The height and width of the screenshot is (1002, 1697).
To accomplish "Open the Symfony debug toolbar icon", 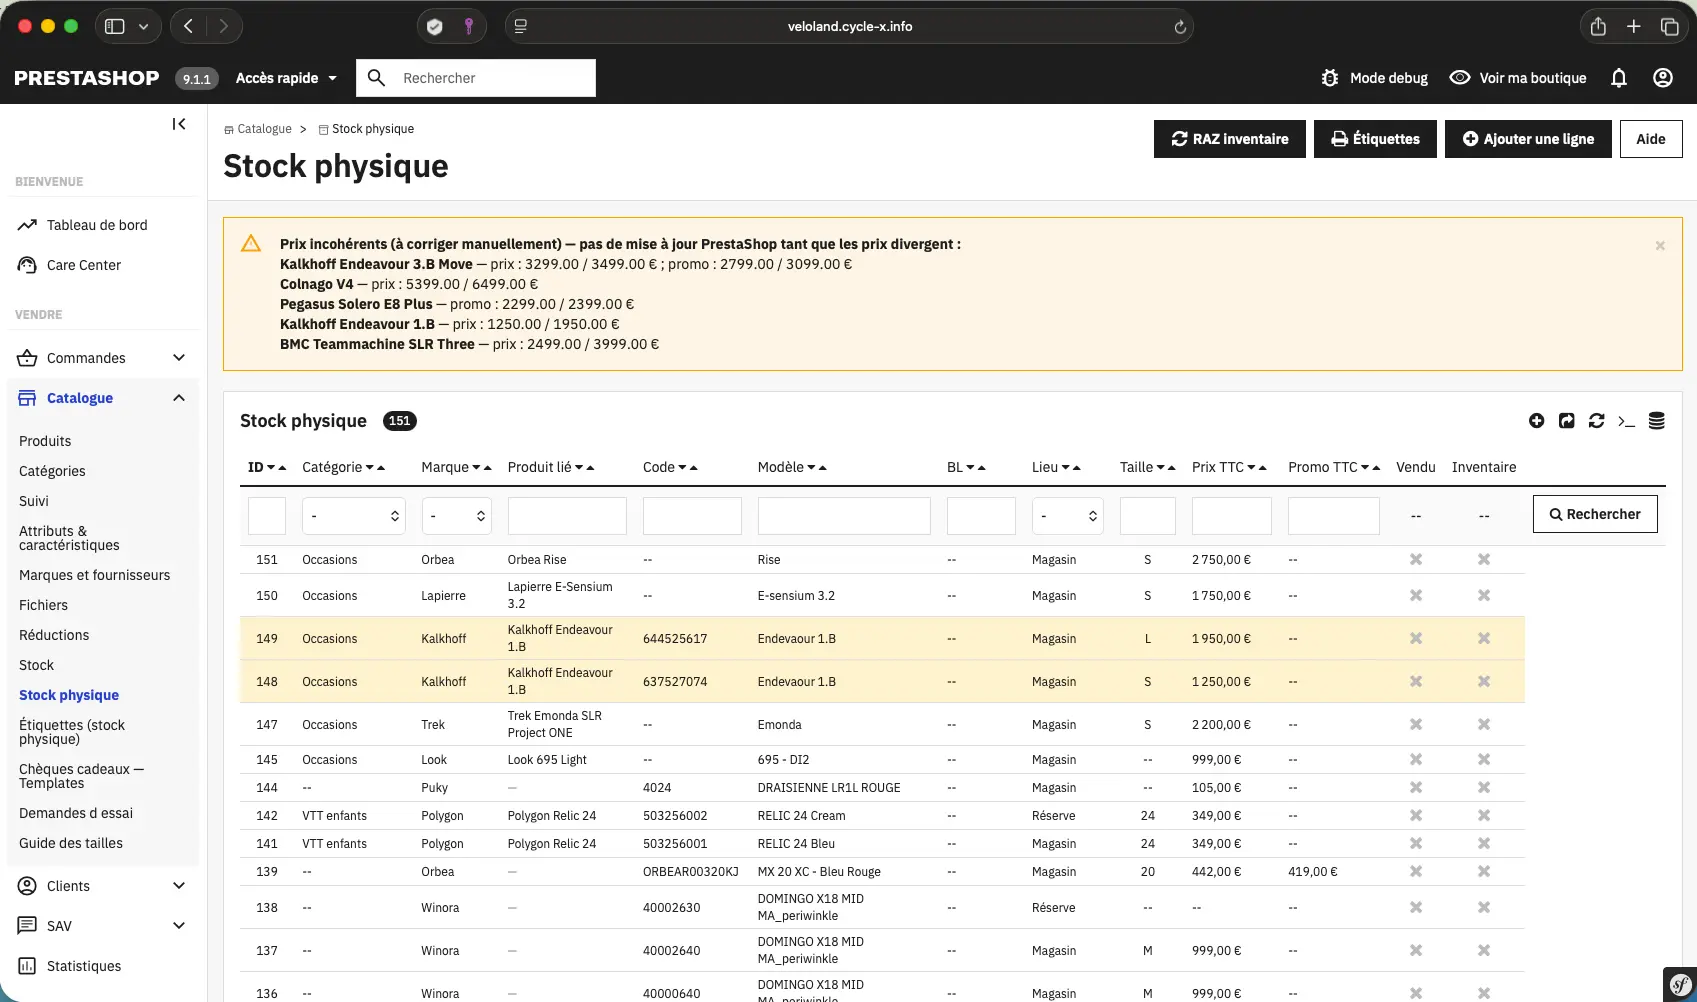I will [x=1681, y=985].
